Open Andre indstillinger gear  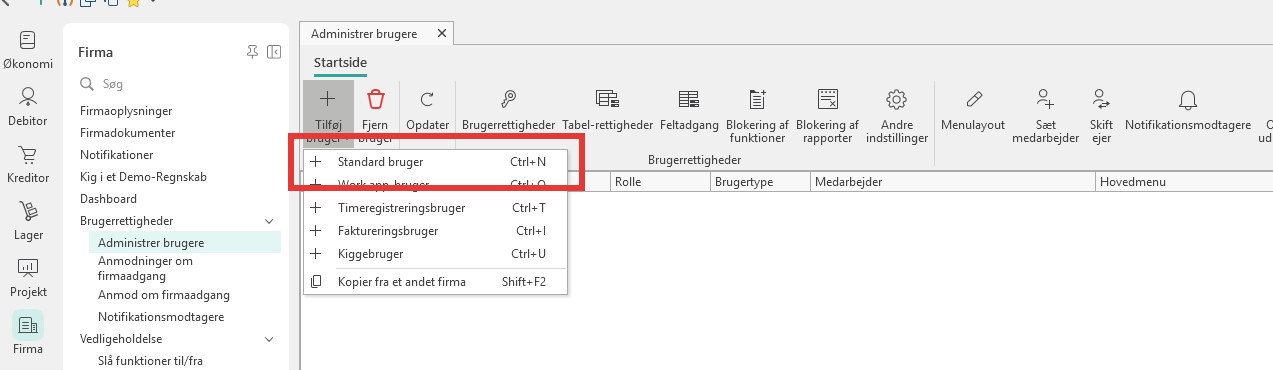(896, 115)
